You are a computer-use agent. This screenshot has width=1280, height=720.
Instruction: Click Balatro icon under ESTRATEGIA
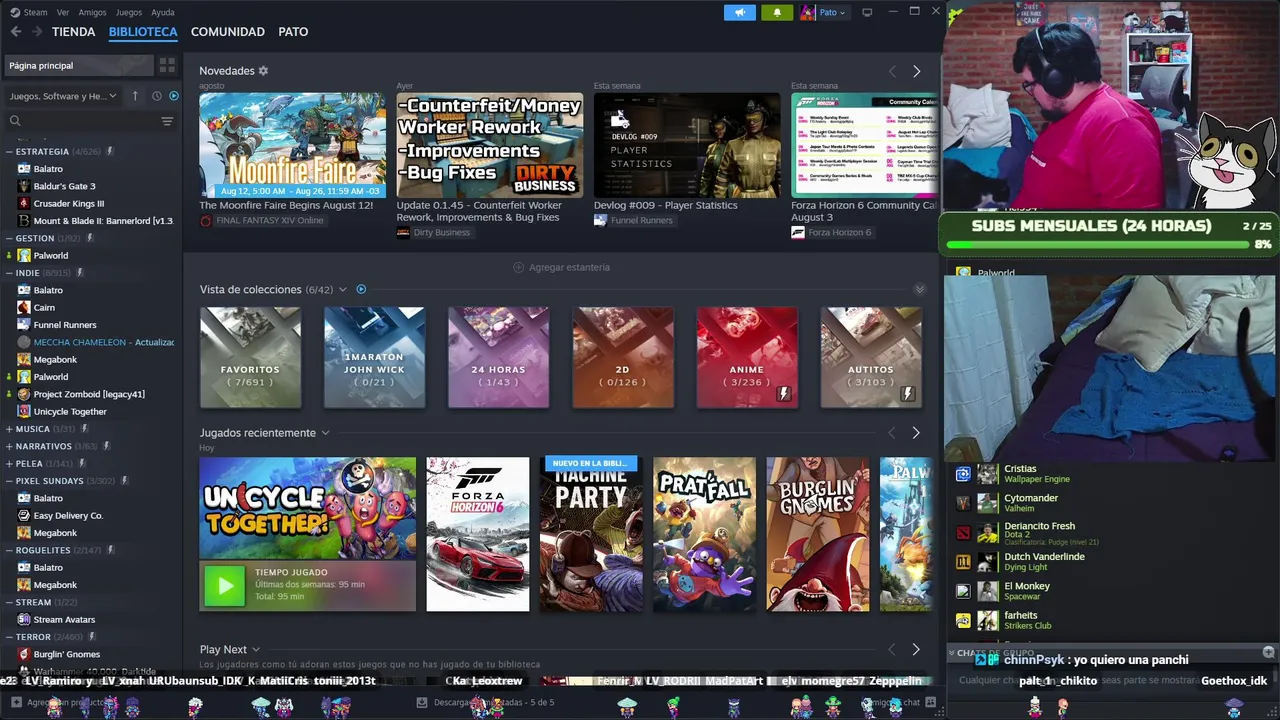[24, 169]
